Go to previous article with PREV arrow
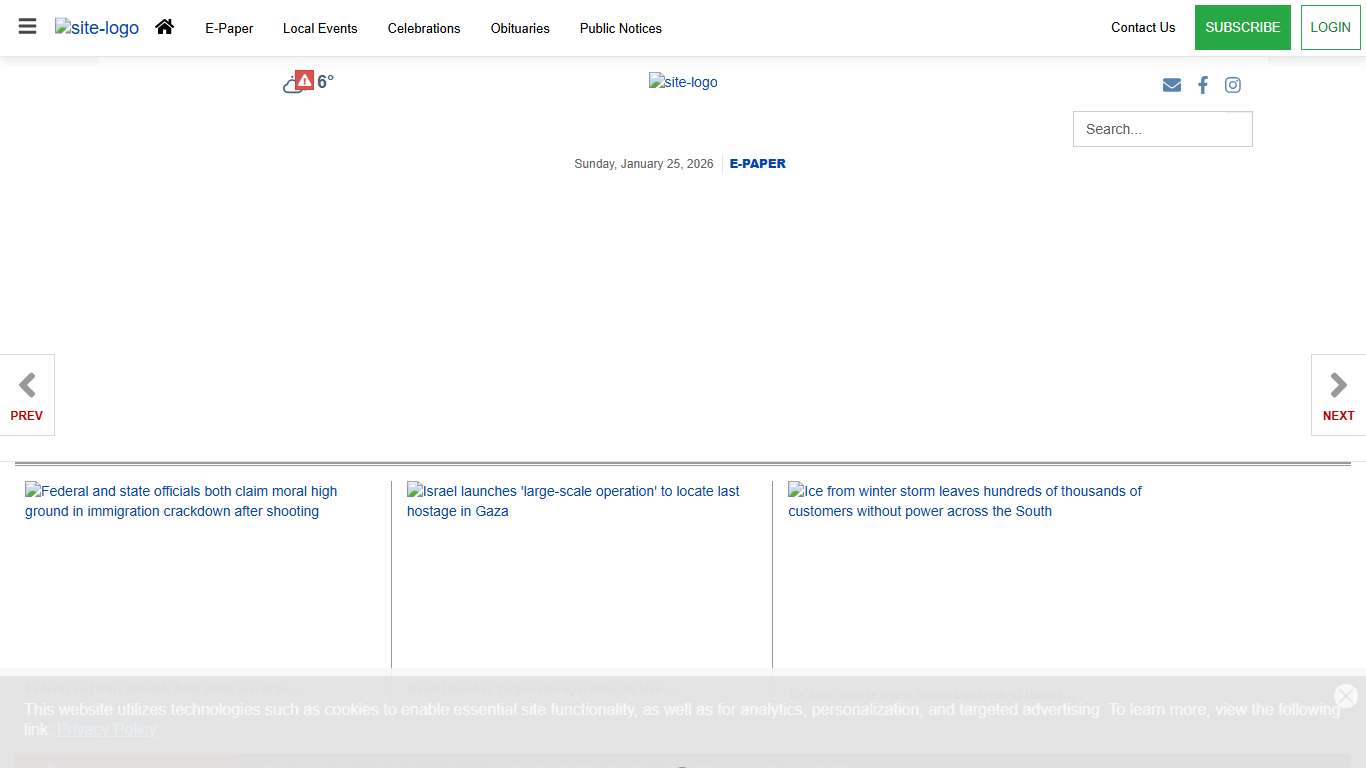Viewport: 1366px width, 768px height. tap(27, 395)
